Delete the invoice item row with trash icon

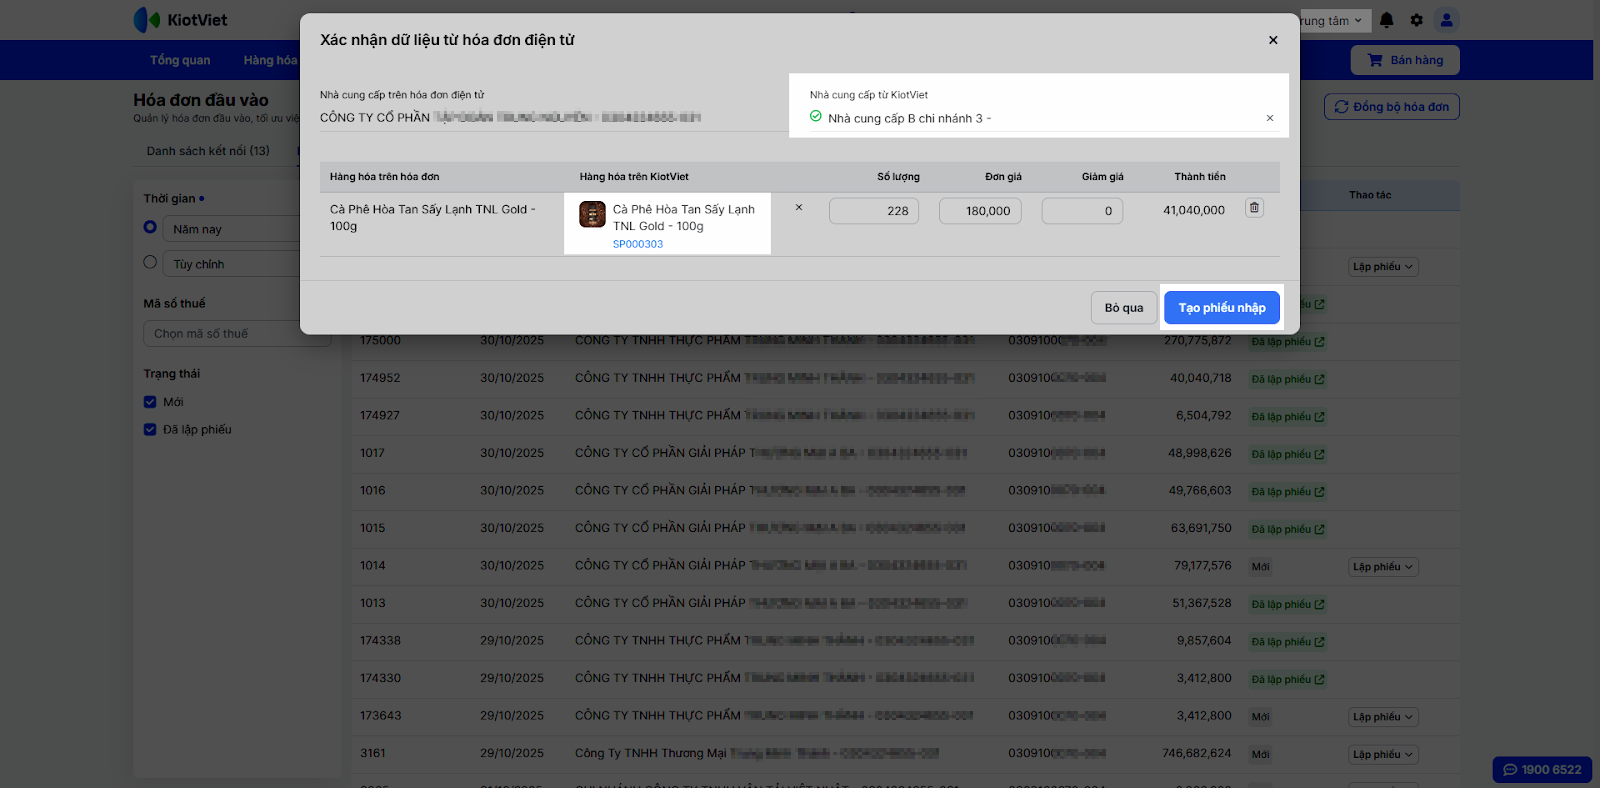coord(1254,208)
